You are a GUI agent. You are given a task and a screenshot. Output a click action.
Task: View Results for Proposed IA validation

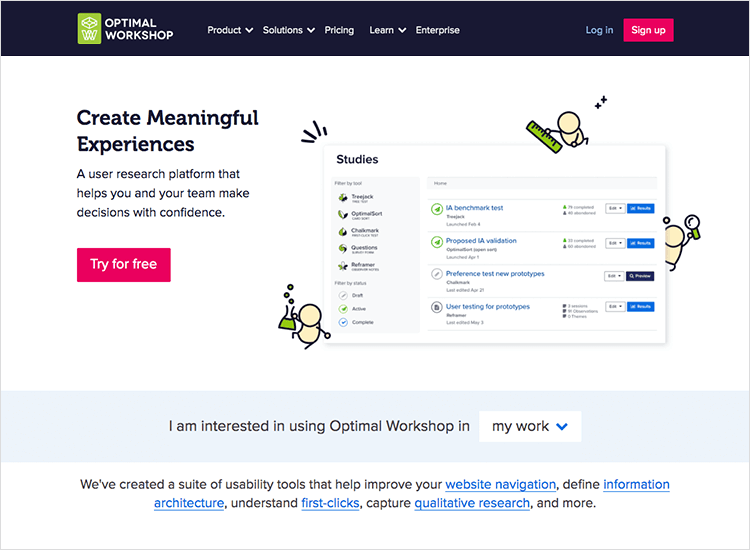click(640, 243)
